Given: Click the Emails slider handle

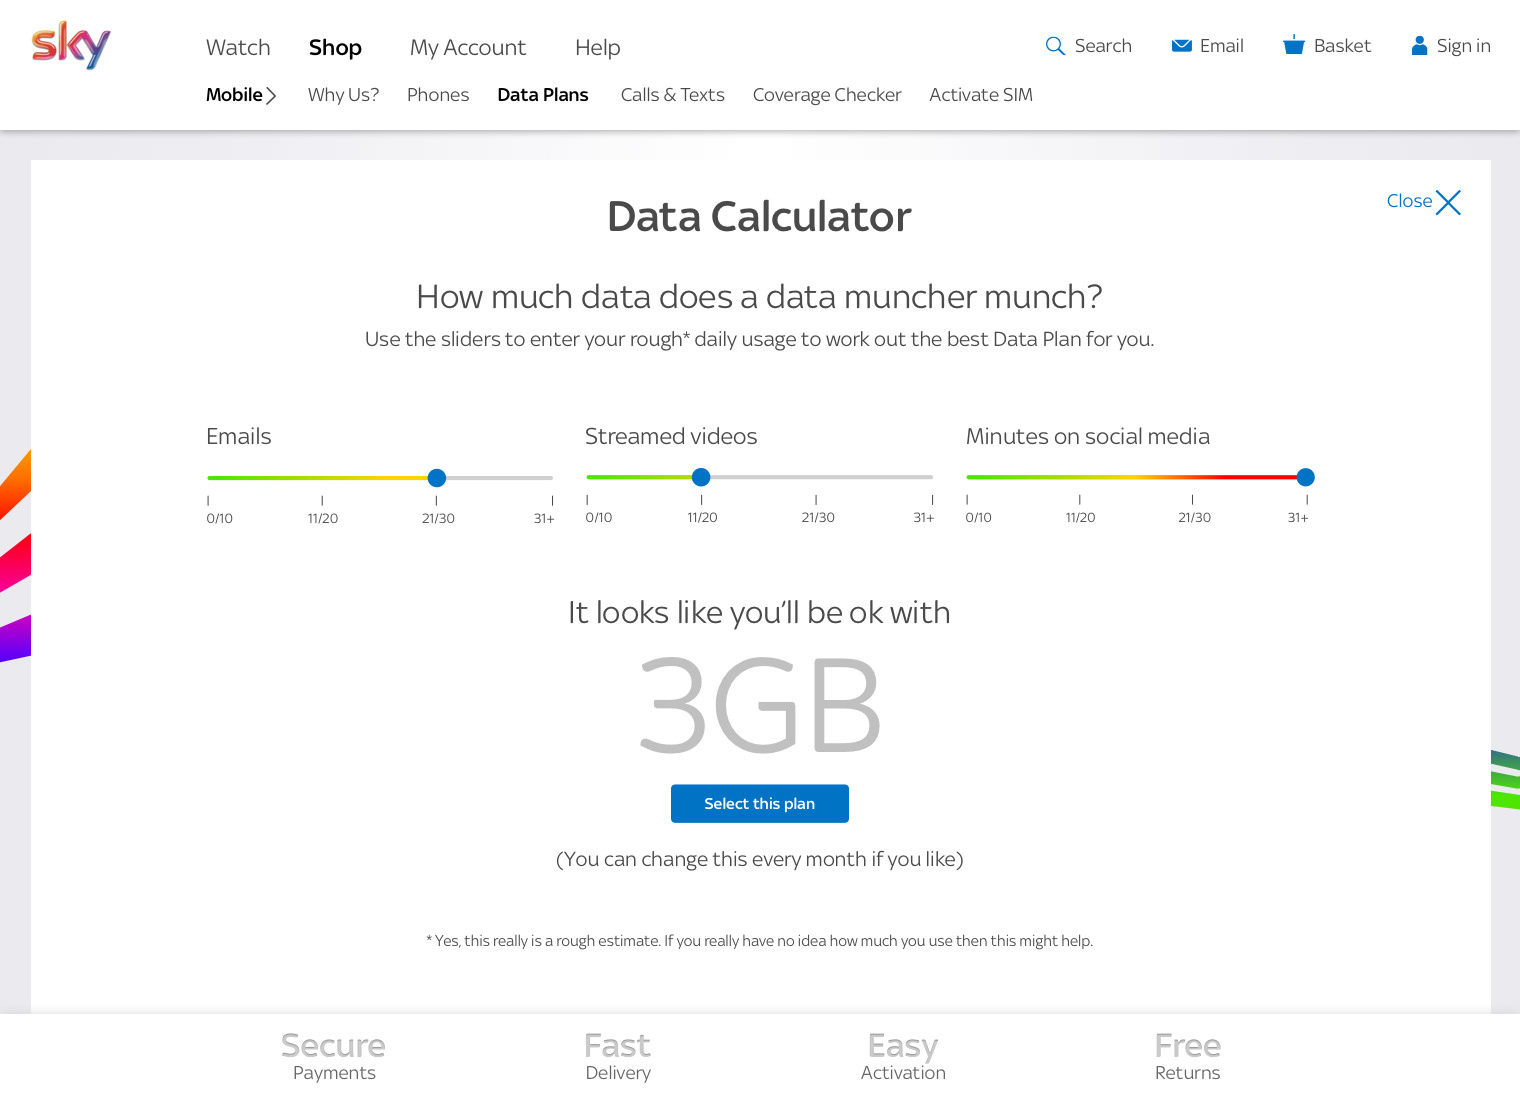Looking at the screenshot, I should pyautogui.click(x=437, y=478).
